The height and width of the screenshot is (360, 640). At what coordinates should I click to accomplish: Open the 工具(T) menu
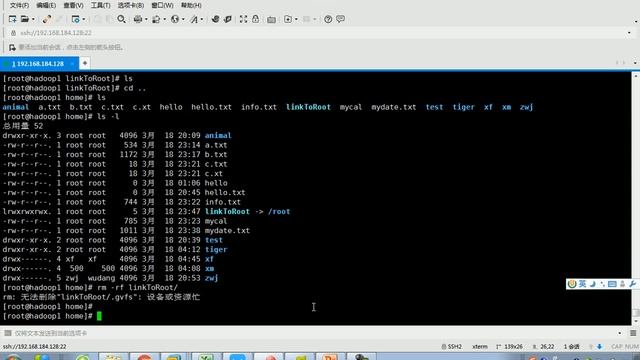click(x=100, y=5)
